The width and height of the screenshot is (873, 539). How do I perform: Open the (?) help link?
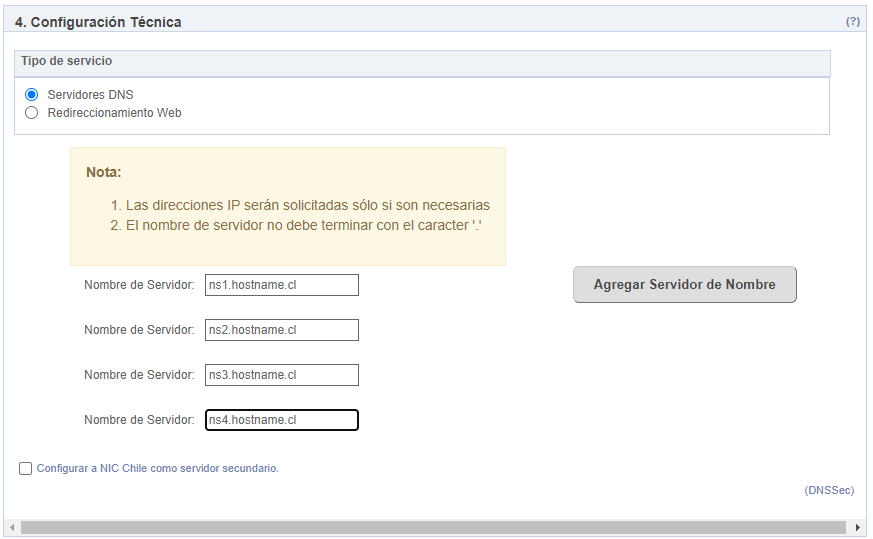coord(852,21)
